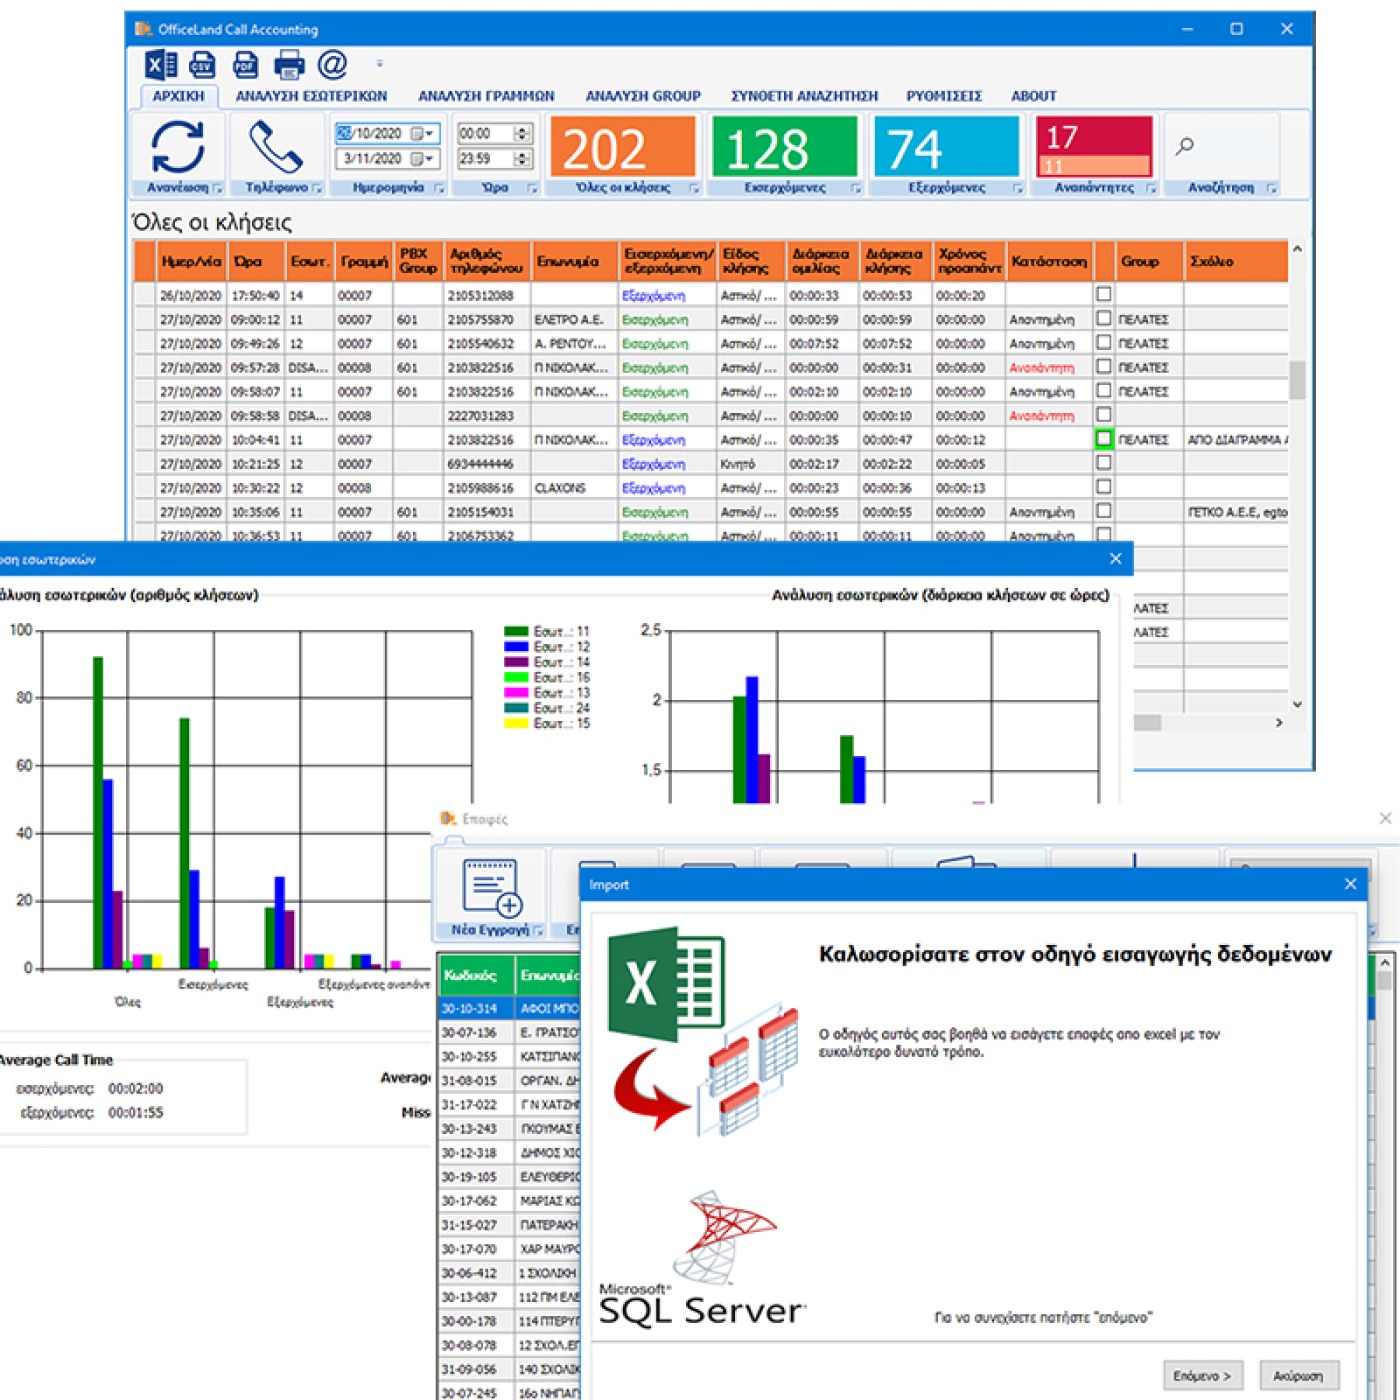Export calls to Excel from the top toolbar
1400x1400 pixels.
tap(160, 65)
